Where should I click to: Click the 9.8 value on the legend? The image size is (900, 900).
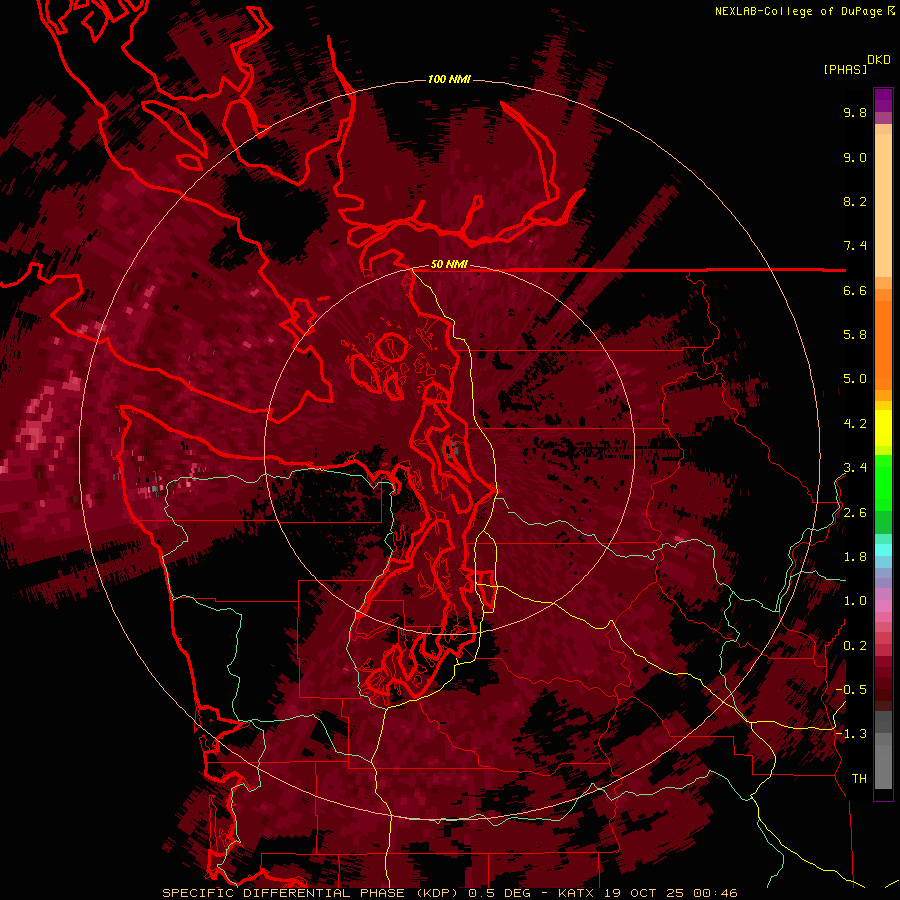point(855,112)
